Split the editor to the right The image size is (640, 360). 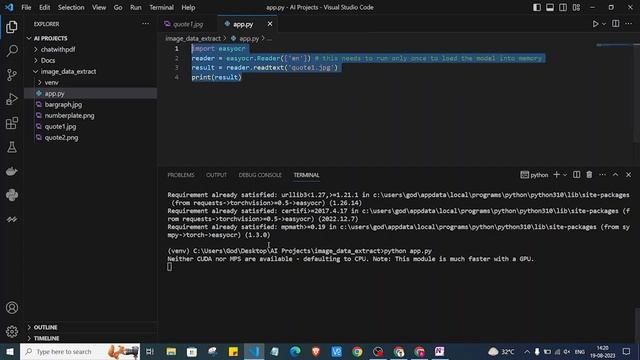tap(616, 24)
